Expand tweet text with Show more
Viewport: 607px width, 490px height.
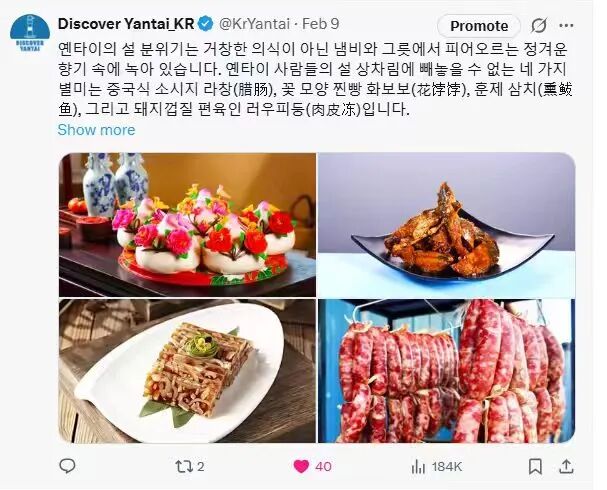pos(96,130)
